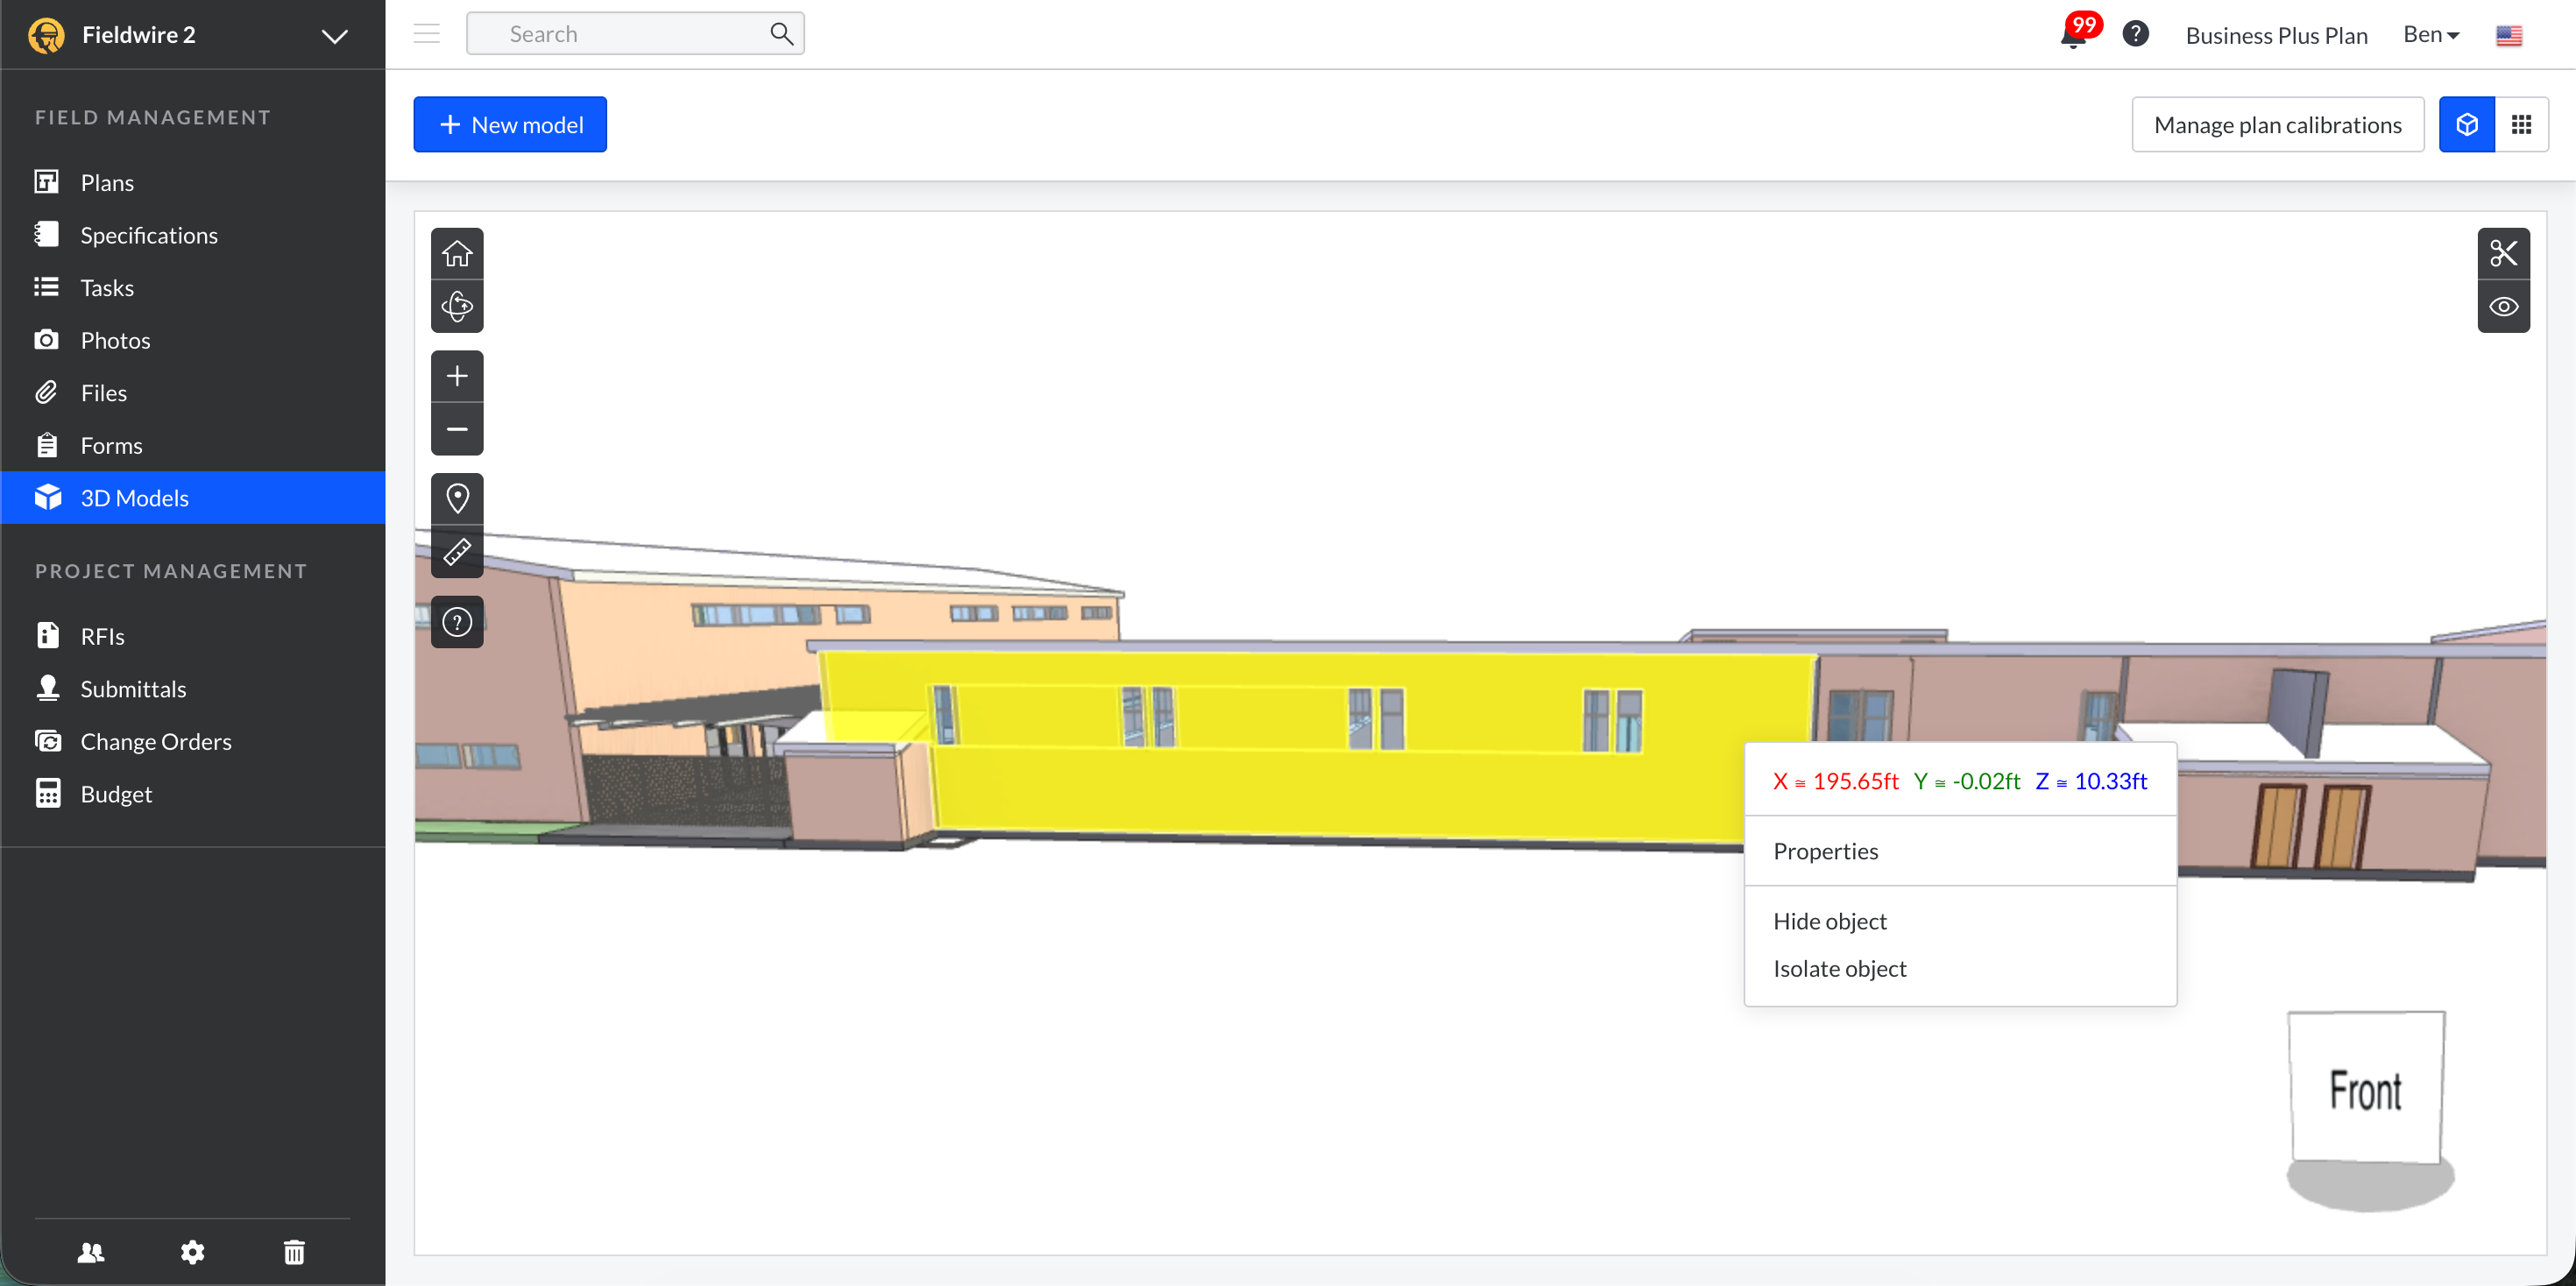Choose Hide object from context menu
The image size is (2576, 1286).
1829,921
